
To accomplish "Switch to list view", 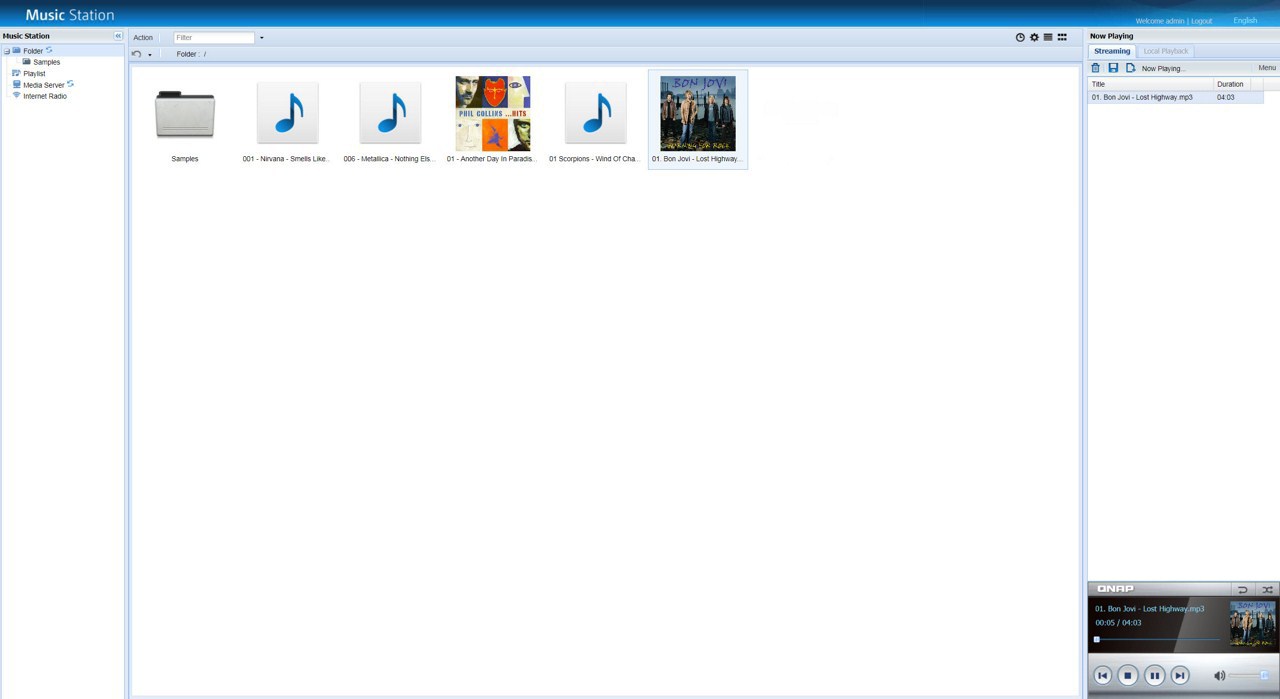I will [x=1048, y=37].
